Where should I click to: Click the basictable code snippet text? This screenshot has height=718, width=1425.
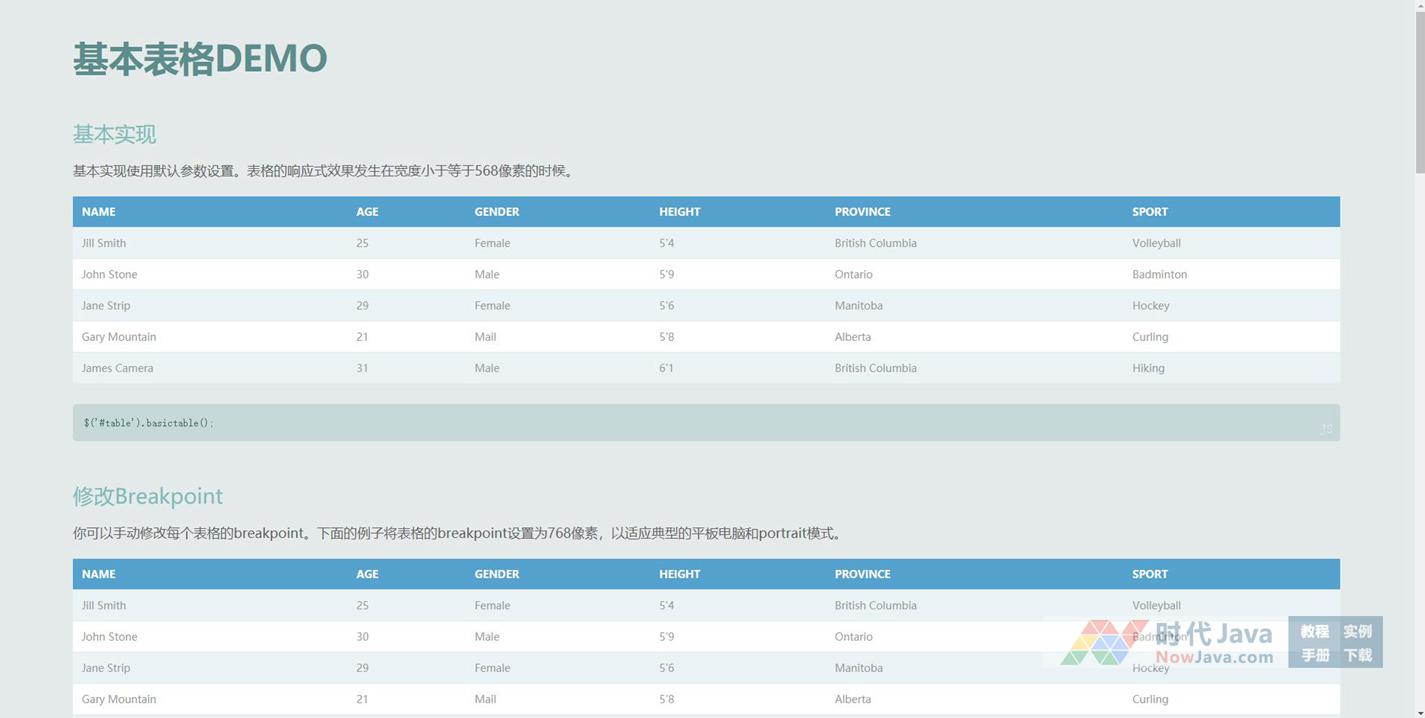pos(148,423)
